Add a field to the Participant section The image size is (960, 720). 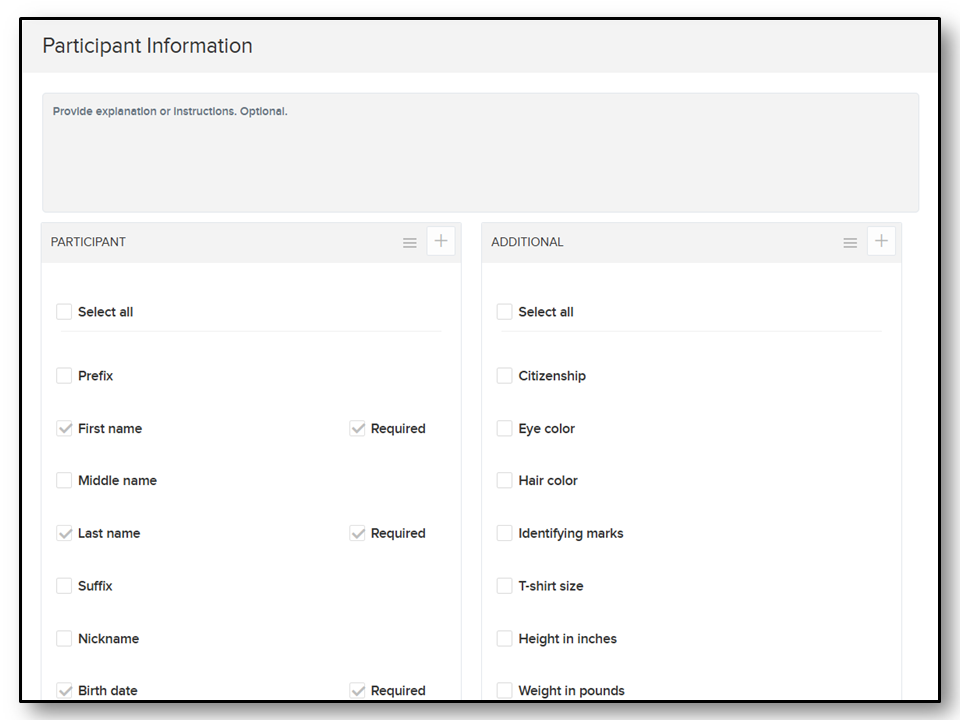click(x=441, y=241)
